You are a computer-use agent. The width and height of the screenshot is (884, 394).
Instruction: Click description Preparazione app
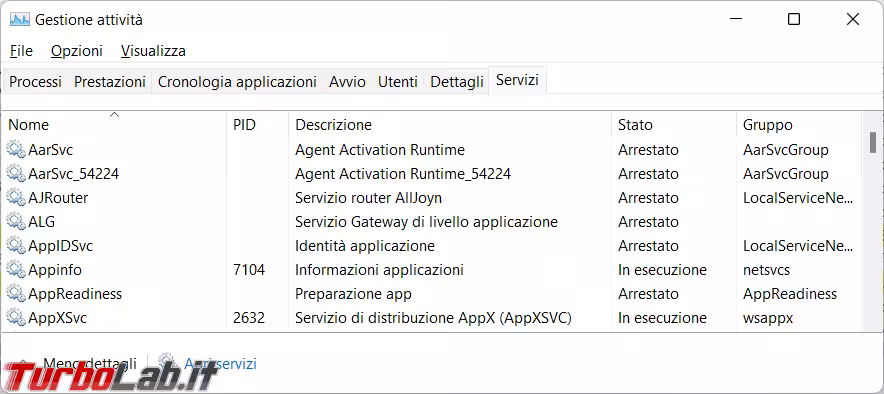click(x=353, y=294)
